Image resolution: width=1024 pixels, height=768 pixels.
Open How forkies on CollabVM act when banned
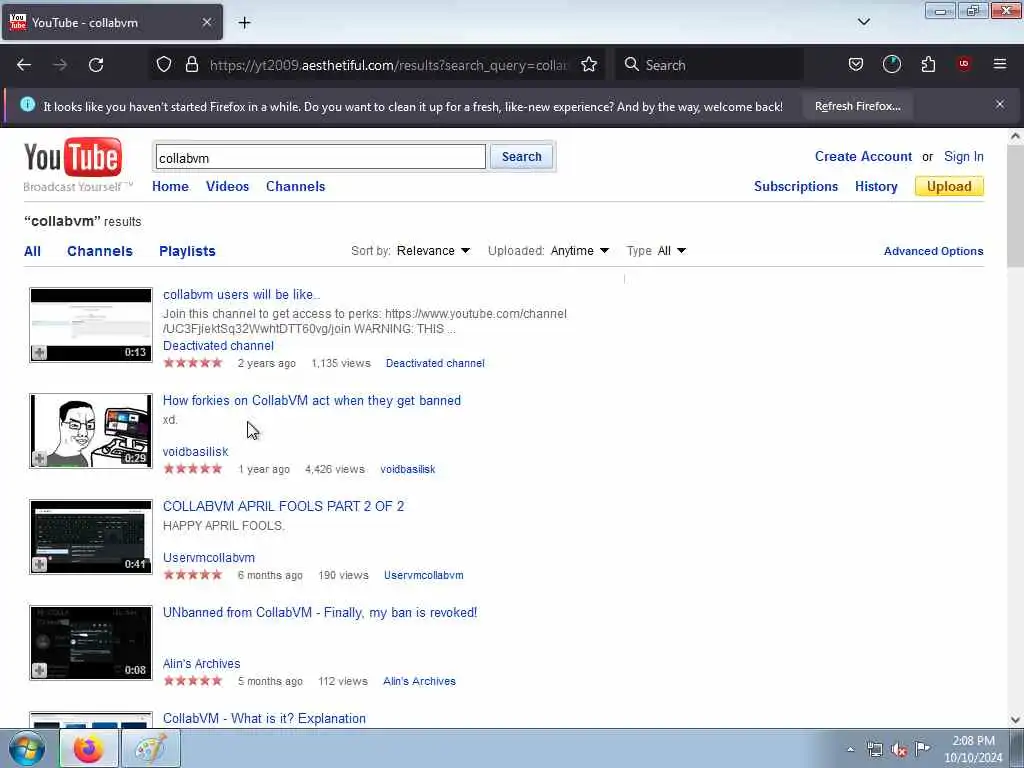coord(312,400)
